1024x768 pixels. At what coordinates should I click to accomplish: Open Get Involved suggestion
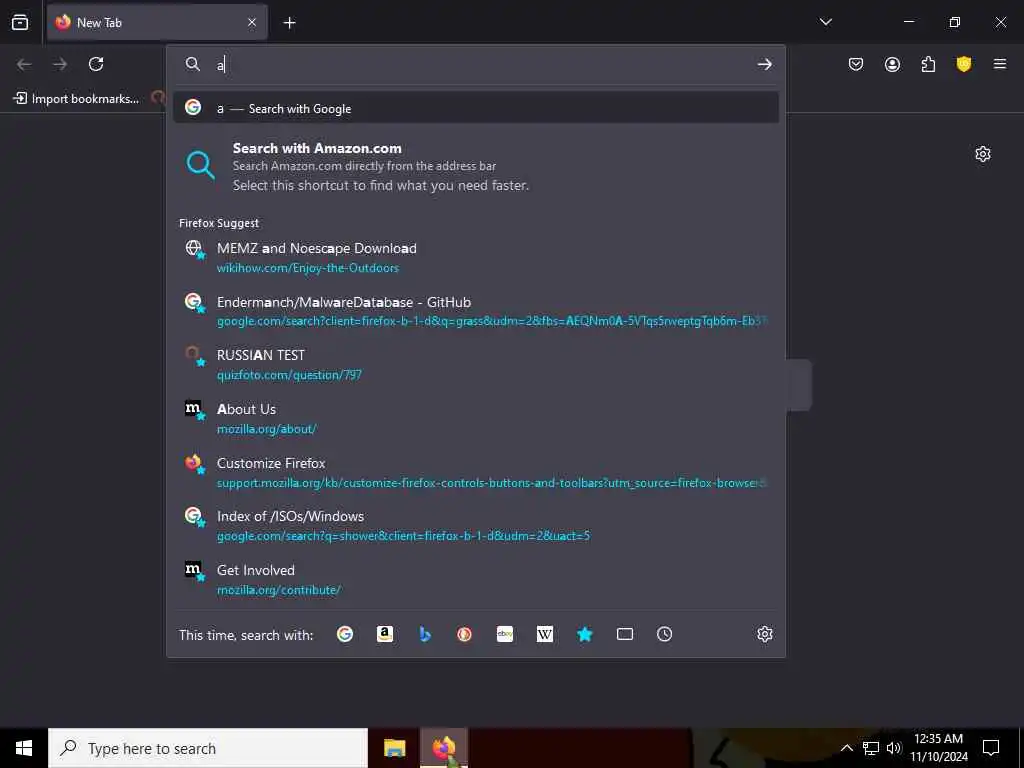click(x=475, y=579)
